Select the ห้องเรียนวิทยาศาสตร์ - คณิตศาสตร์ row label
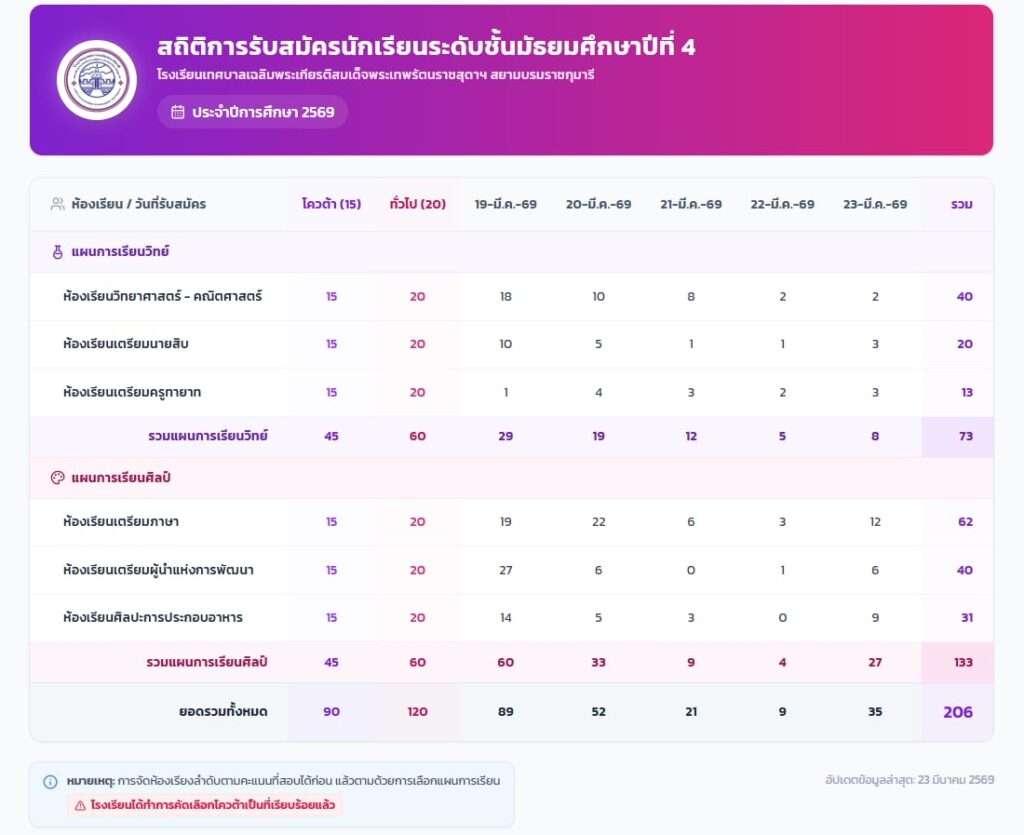The height and width of the screenshot is (835, 1024). [x=162, y=296]
